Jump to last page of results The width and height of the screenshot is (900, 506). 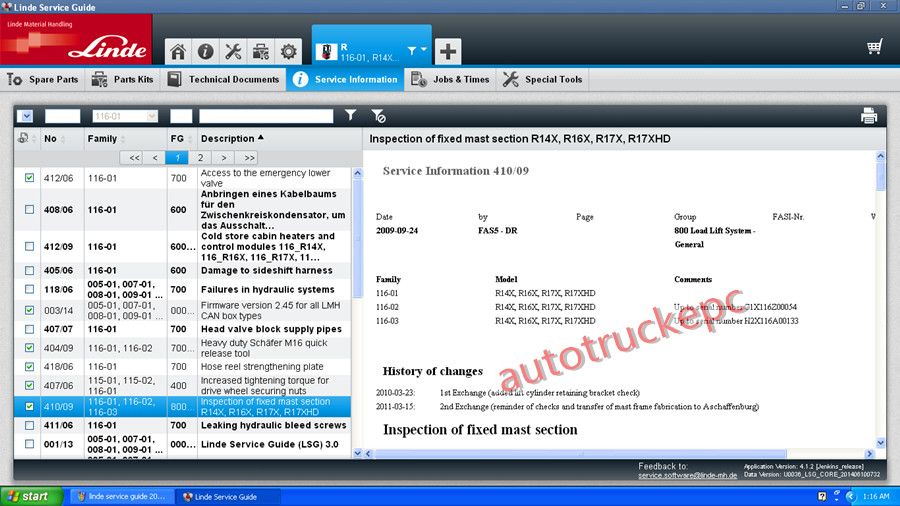[x=249, y=158]
